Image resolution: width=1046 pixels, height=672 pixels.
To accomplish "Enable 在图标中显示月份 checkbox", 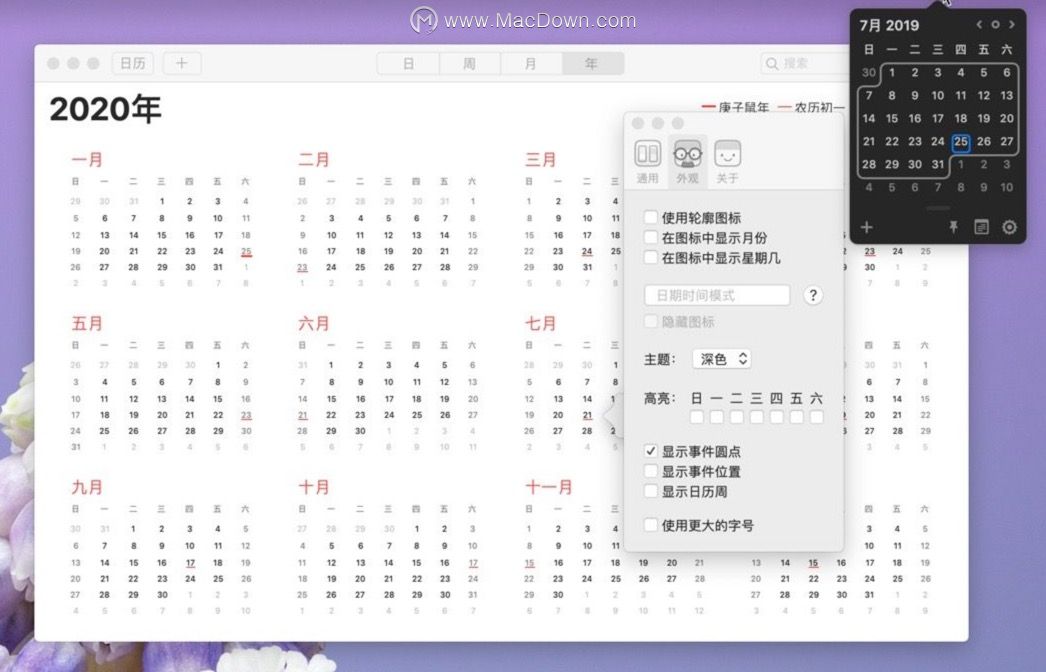I will pyautogui.click(x=650, y=237).
